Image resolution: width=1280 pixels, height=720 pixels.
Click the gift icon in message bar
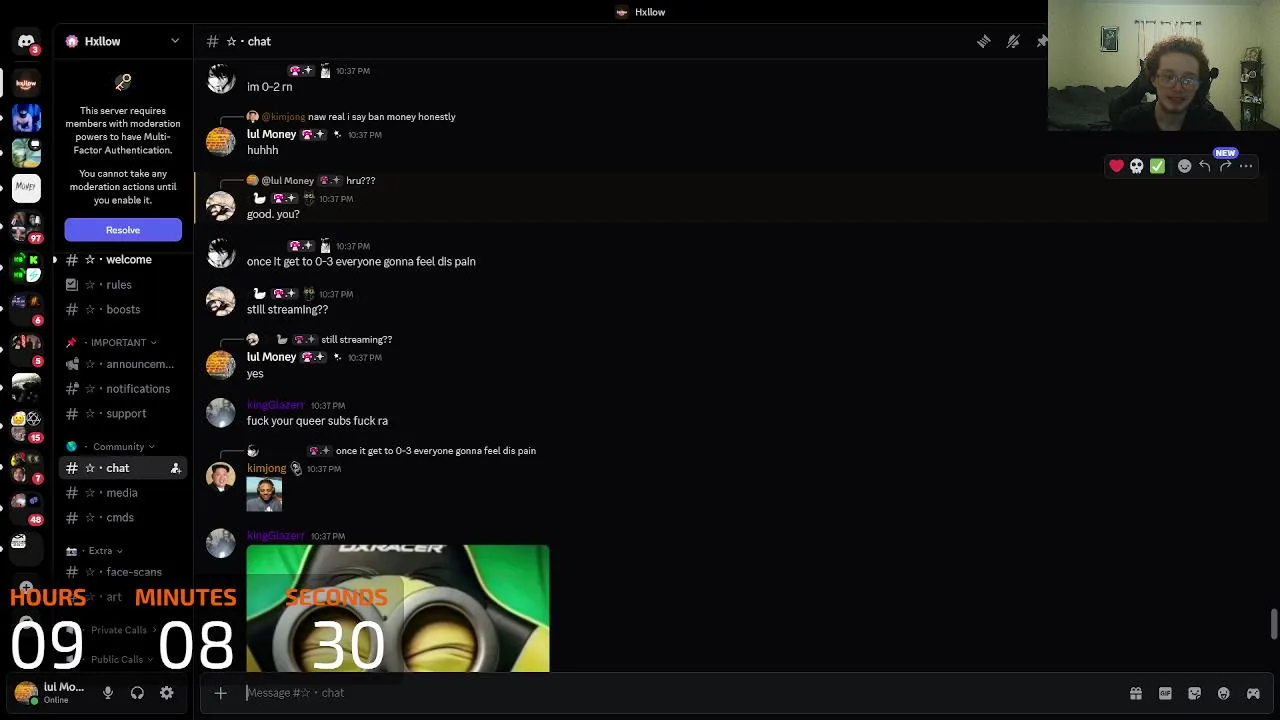point(1136,693)
